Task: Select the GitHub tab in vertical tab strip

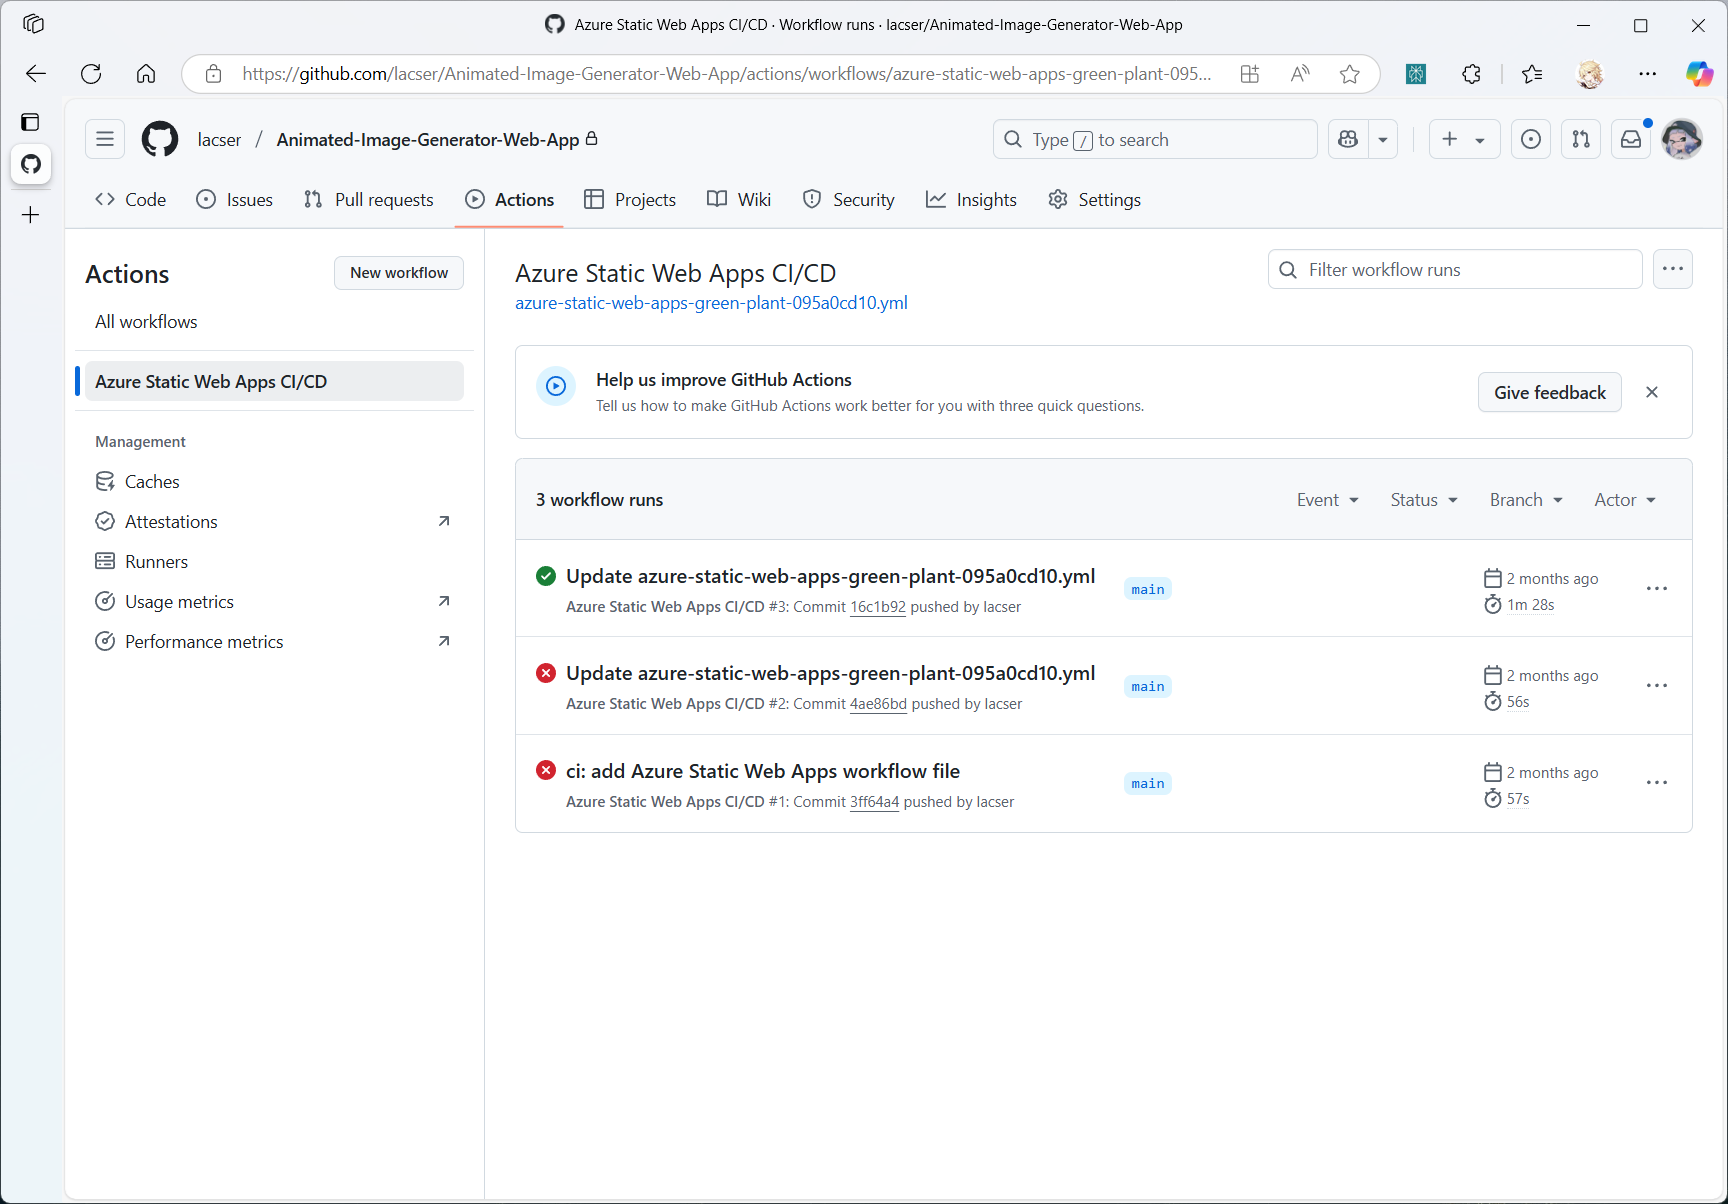Action: 31,164
